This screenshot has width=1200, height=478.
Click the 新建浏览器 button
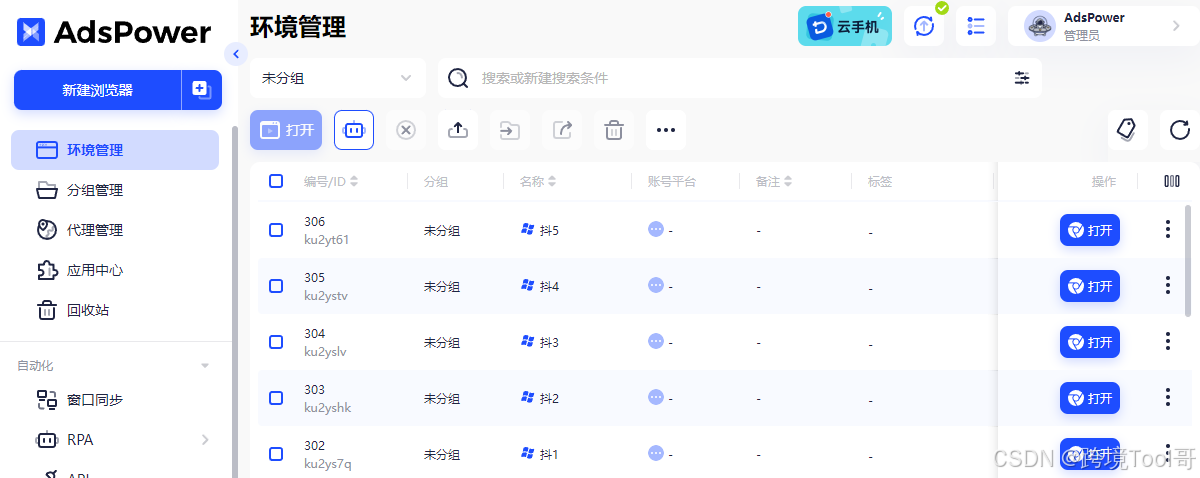click(97, 90)
